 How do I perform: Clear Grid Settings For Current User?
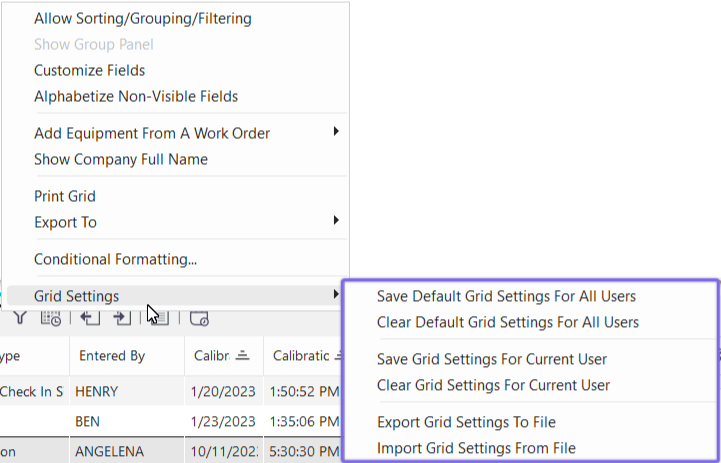tap(493, 385)
